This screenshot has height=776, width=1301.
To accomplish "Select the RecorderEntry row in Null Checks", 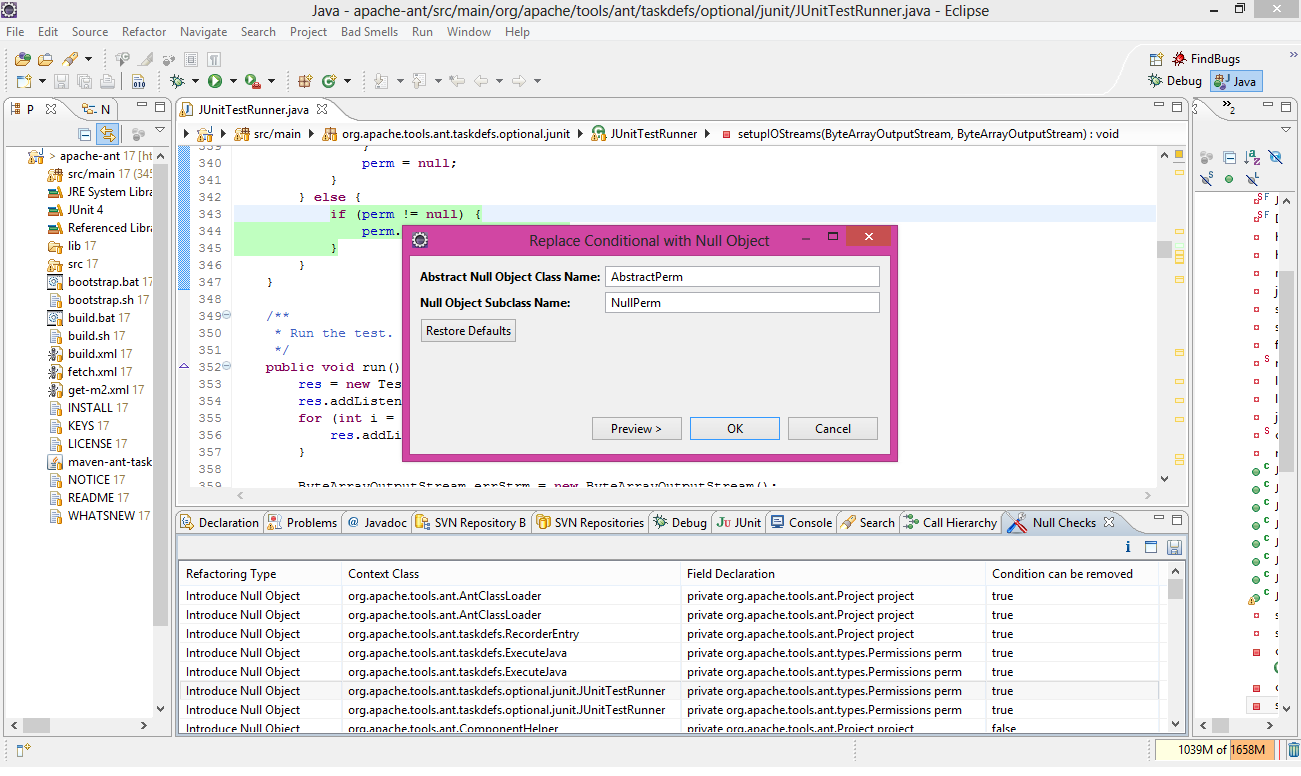I will click(668, 634).
